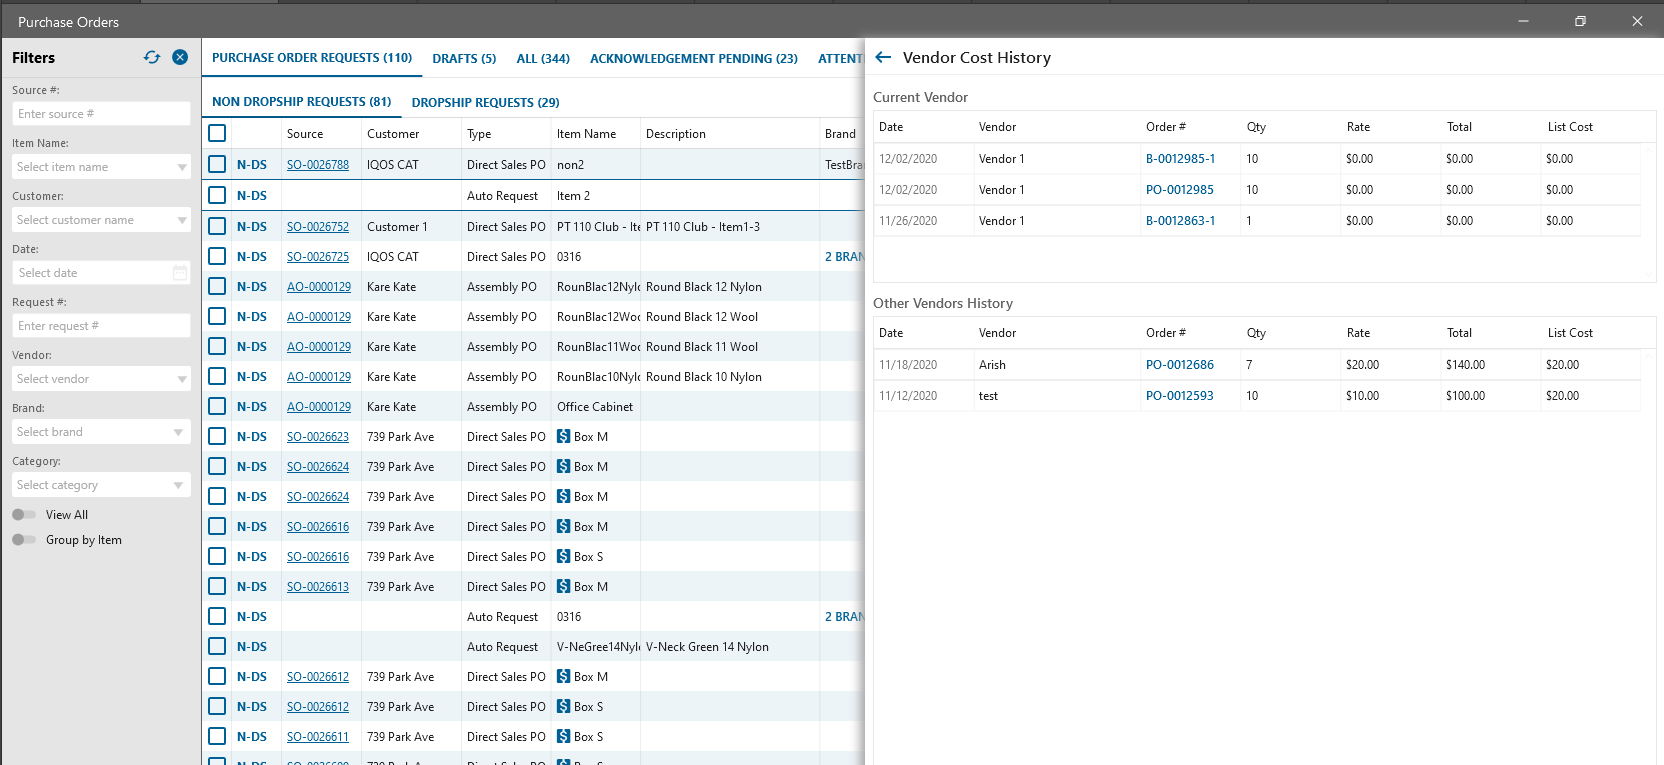The width and height of the screenshot is (1664, 765).
Task: Turn on Group by Item toggle
Action: pos(24,540)
